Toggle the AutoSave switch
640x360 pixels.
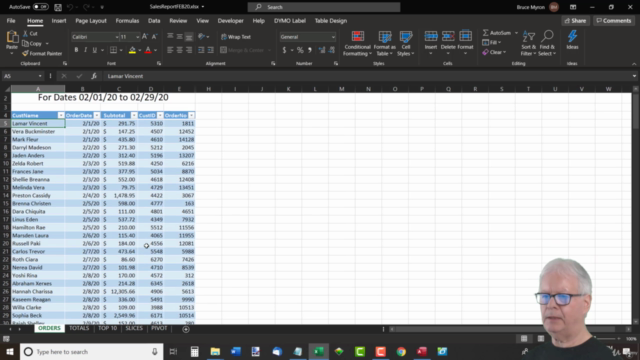coord(40,7)
